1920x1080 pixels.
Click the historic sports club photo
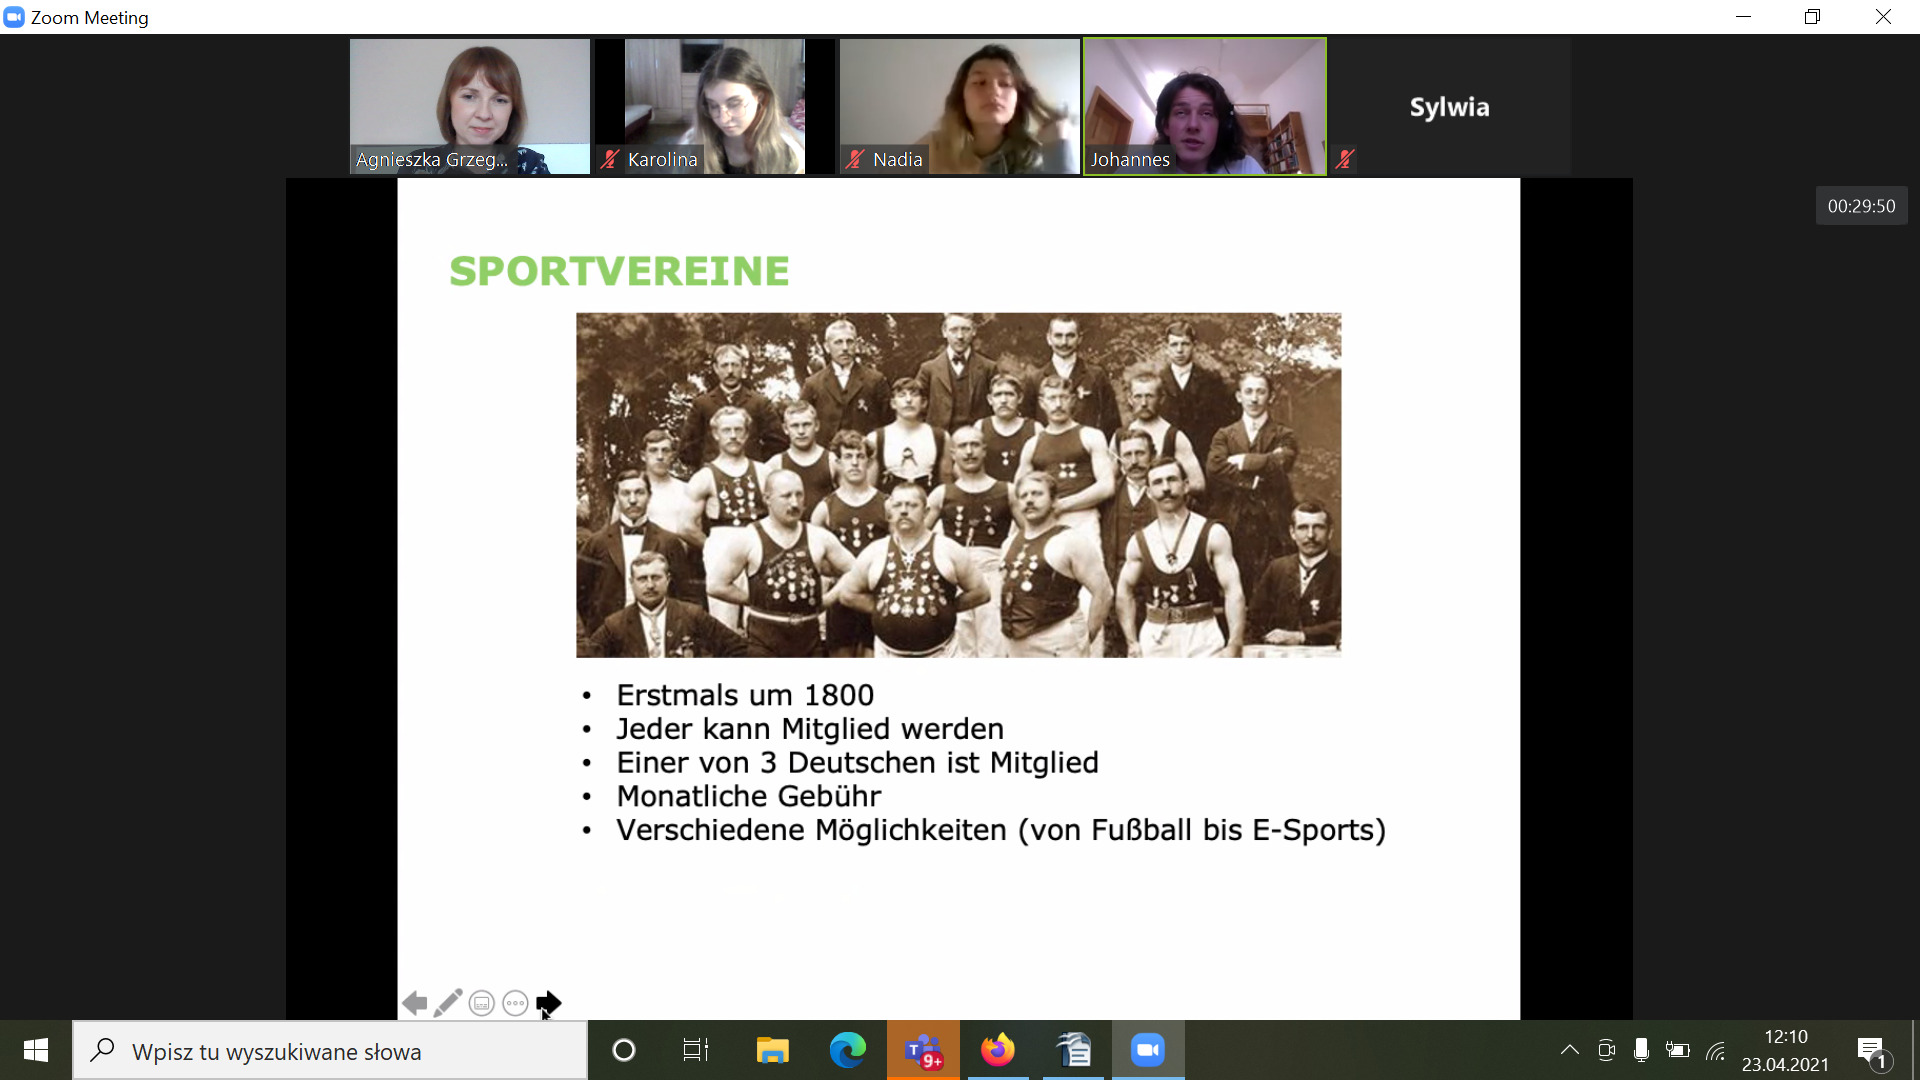point(958,485)
